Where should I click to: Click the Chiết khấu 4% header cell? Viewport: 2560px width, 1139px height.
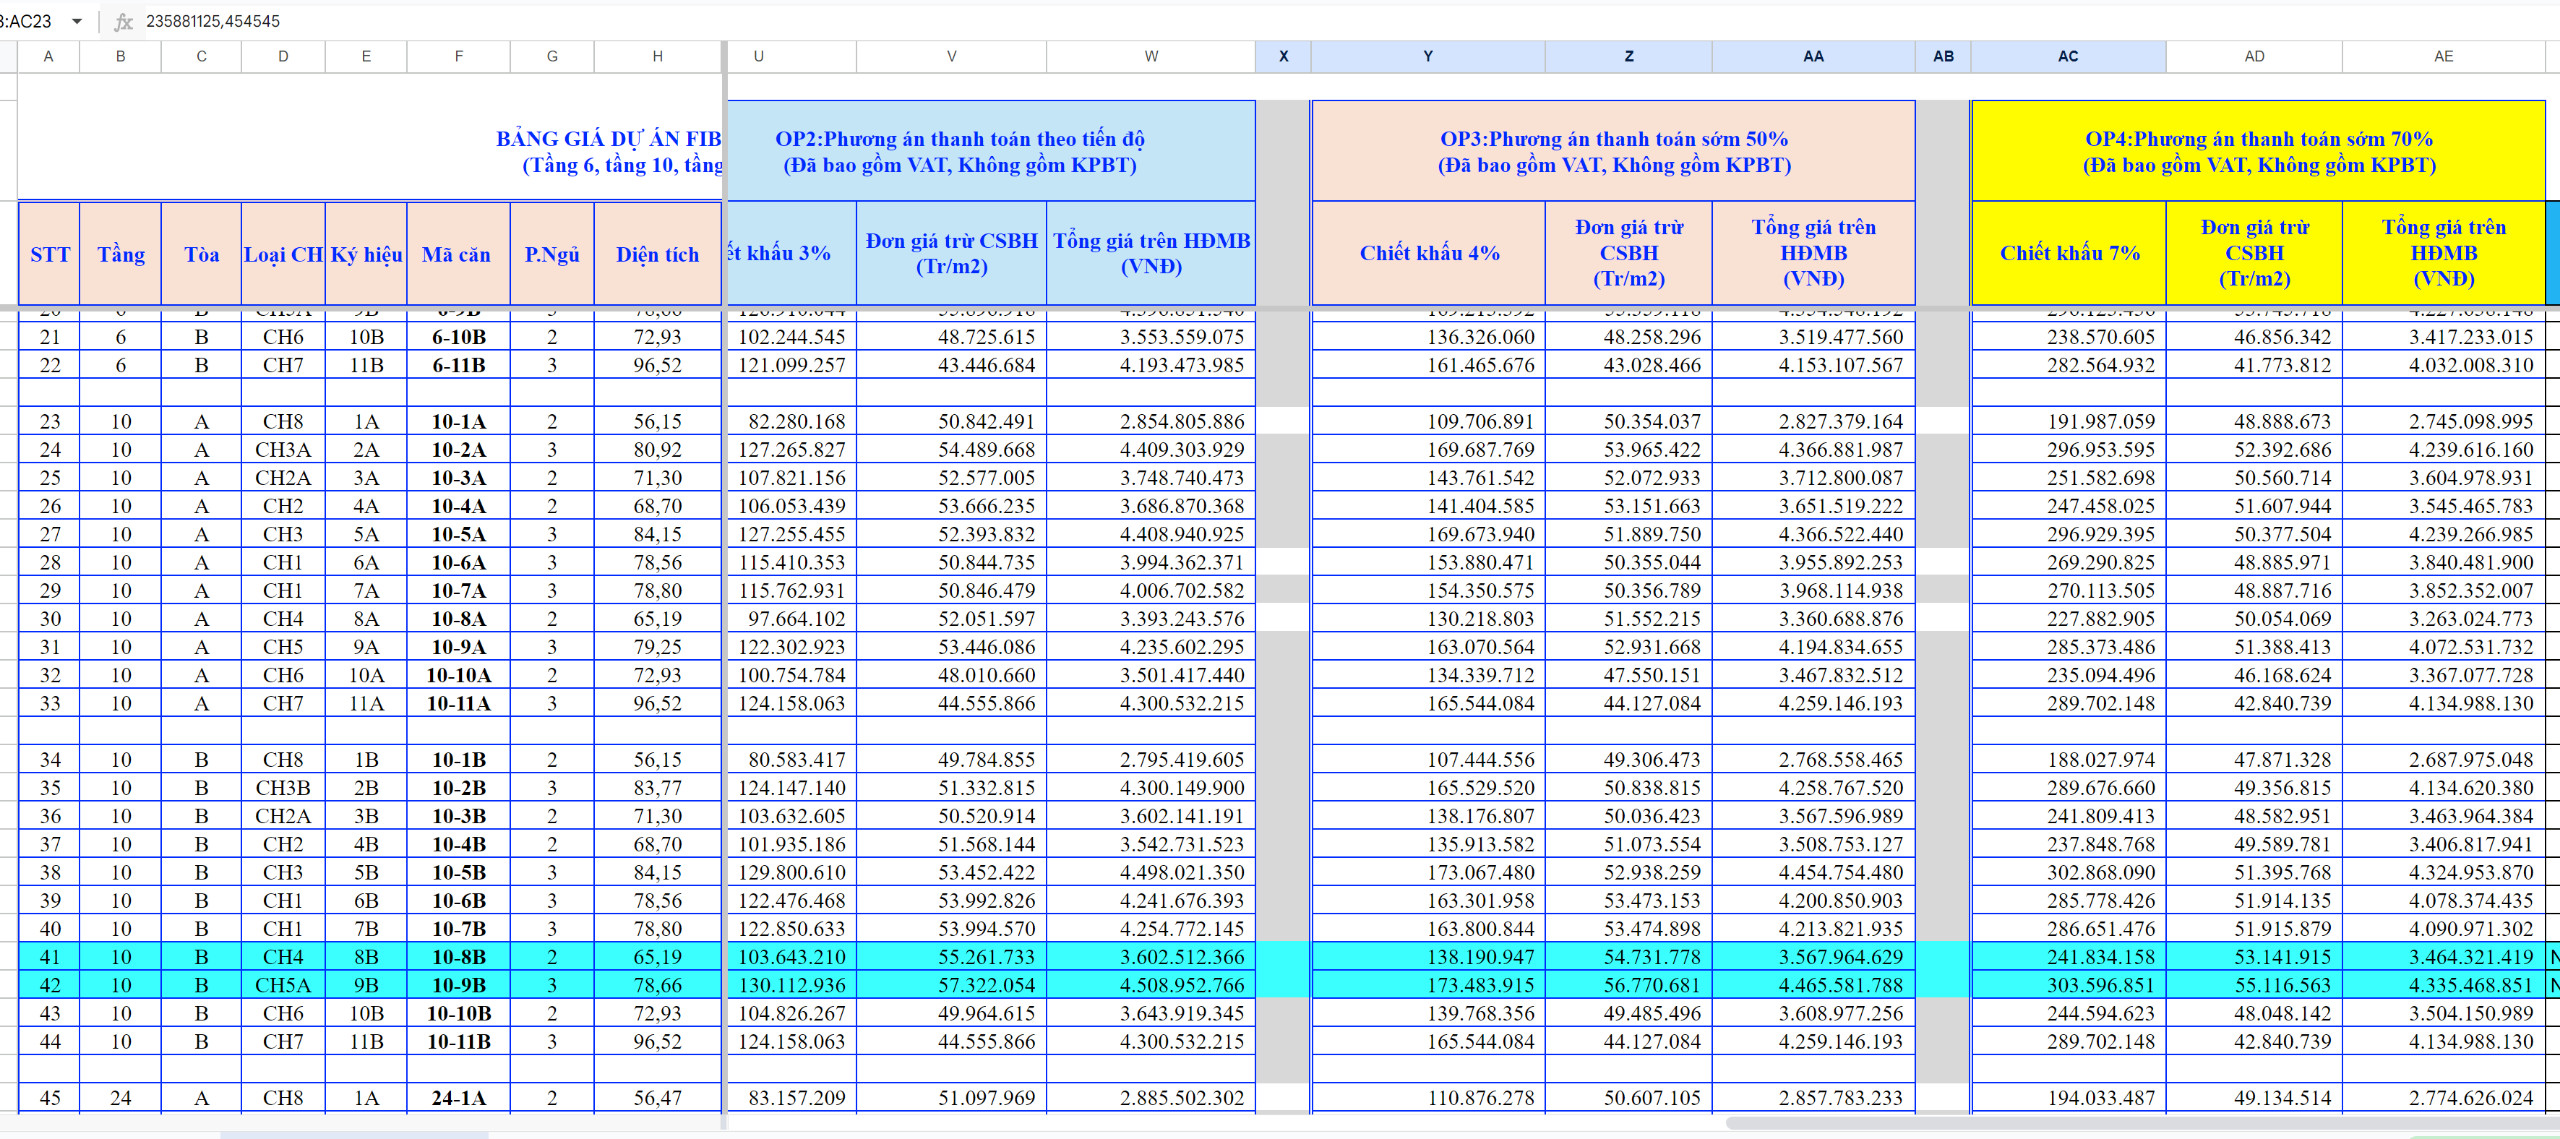point(1428,253)
